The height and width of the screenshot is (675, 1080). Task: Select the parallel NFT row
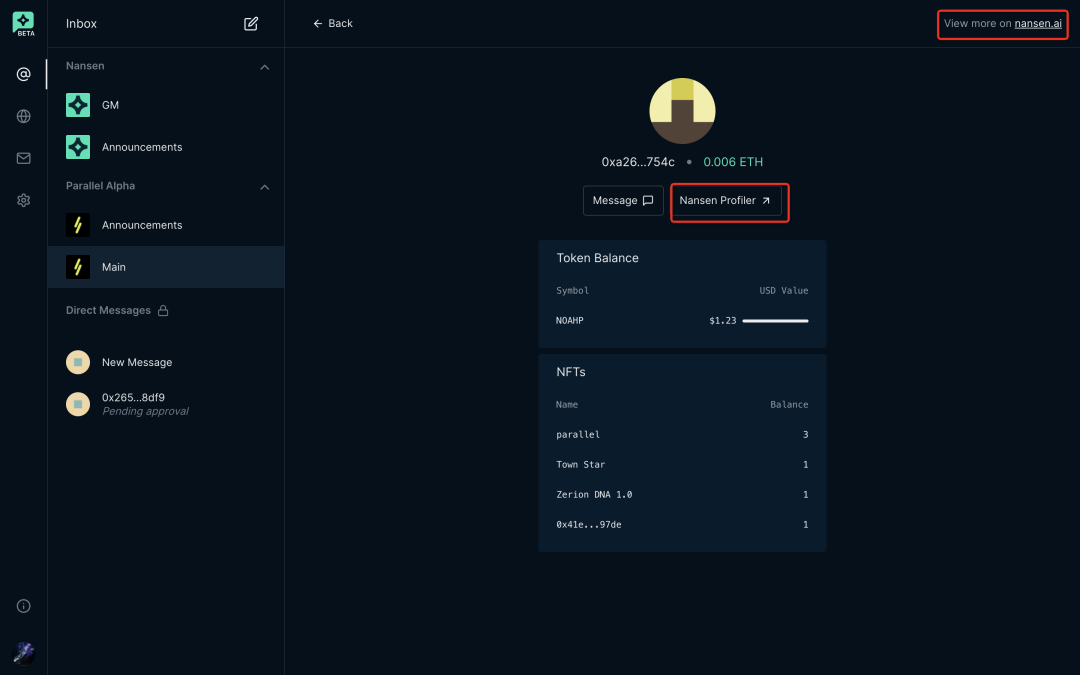(x=682, y=435)
